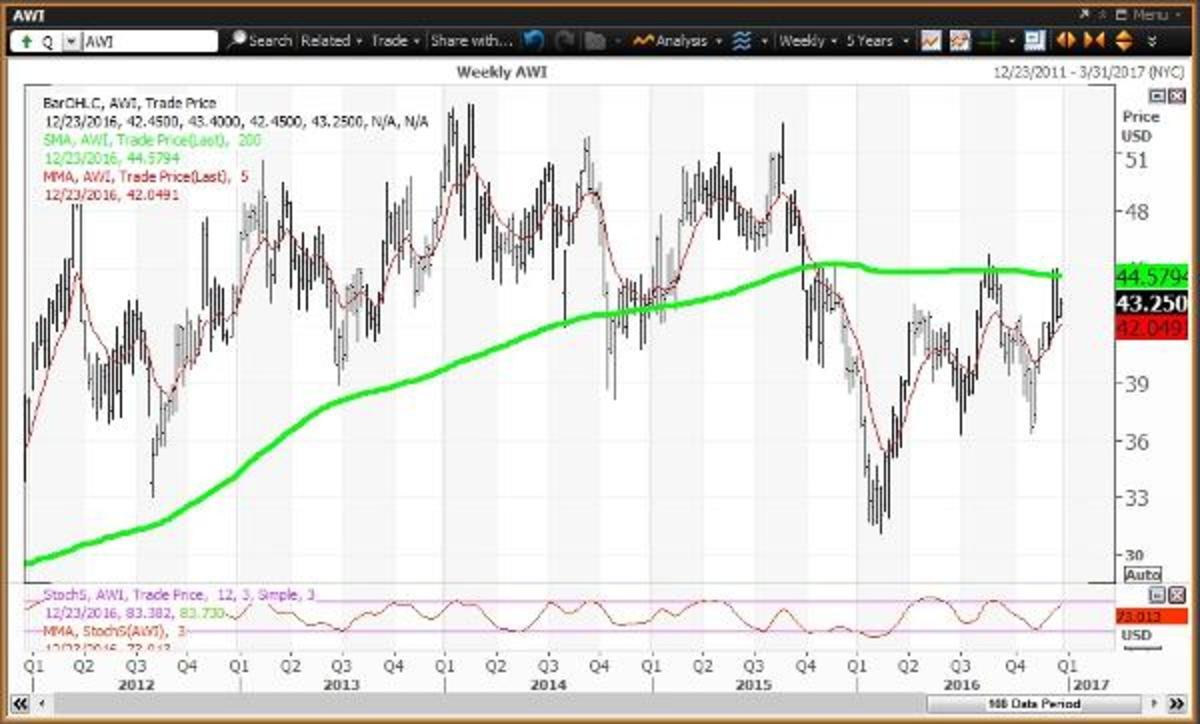Click the compress horizontally orange arrows icon
This screenshot has height=724, width=1200.
pos(1094,41)
